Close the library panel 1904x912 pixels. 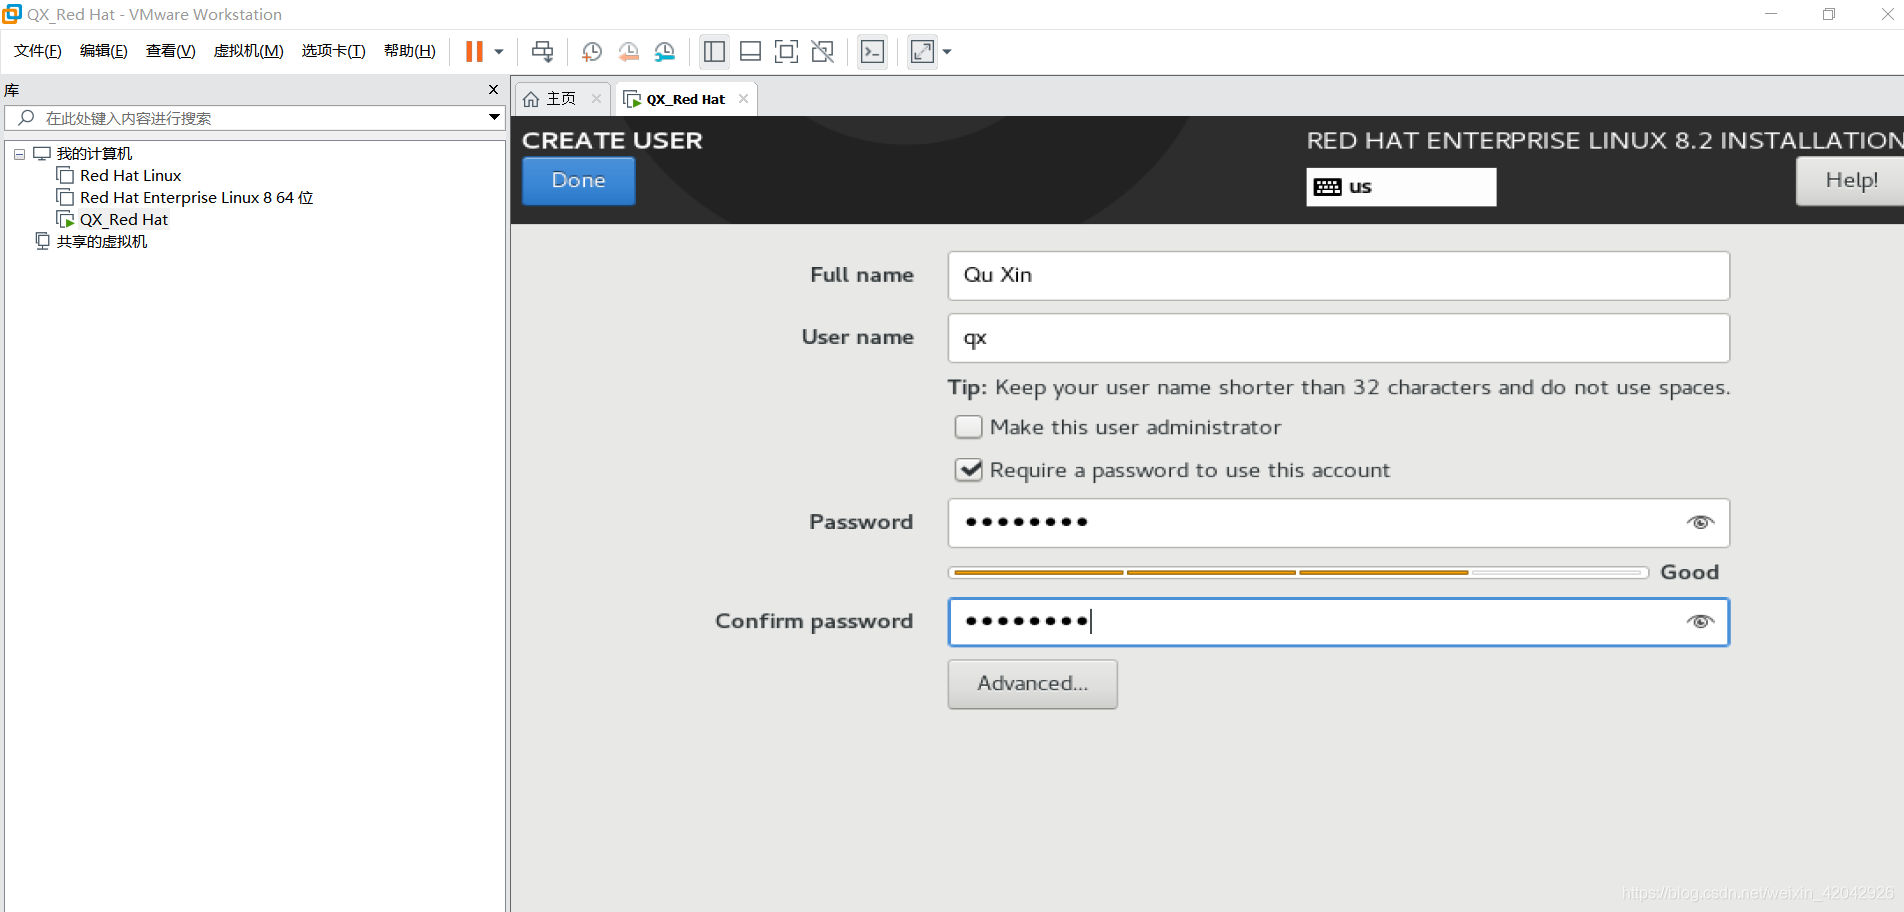493,90
